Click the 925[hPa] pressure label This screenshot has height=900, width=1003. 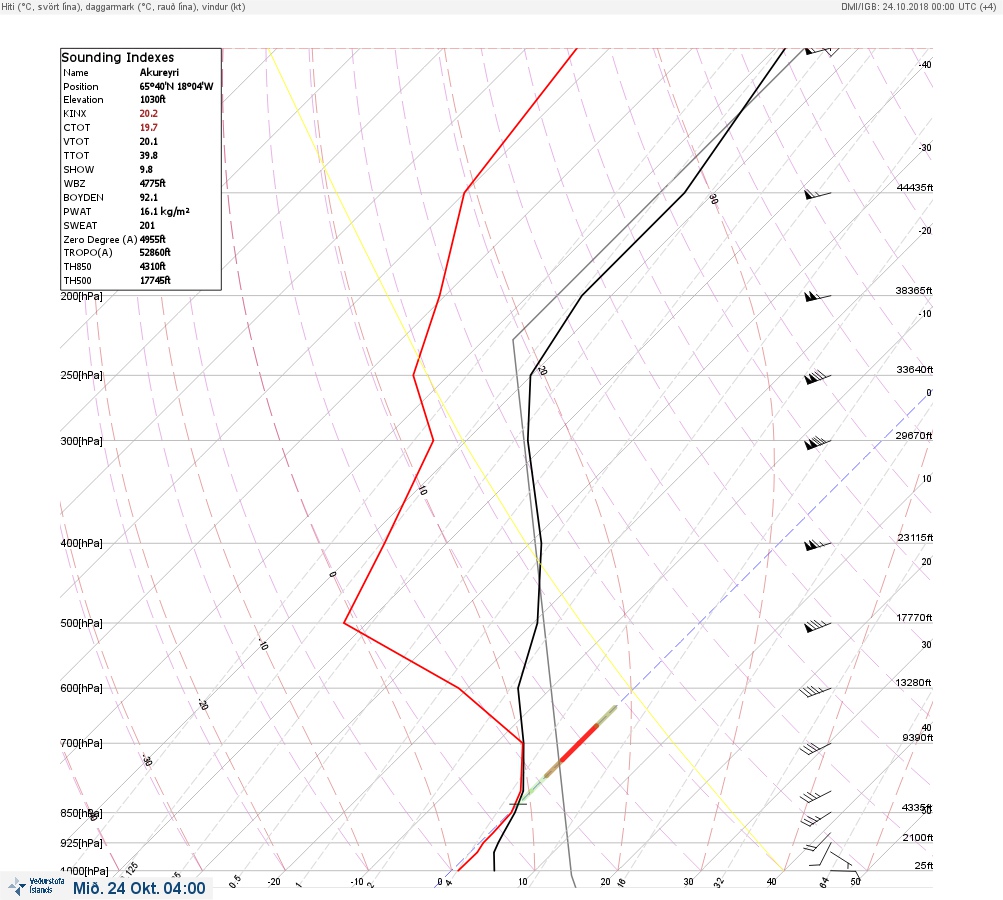click(81, 843)
